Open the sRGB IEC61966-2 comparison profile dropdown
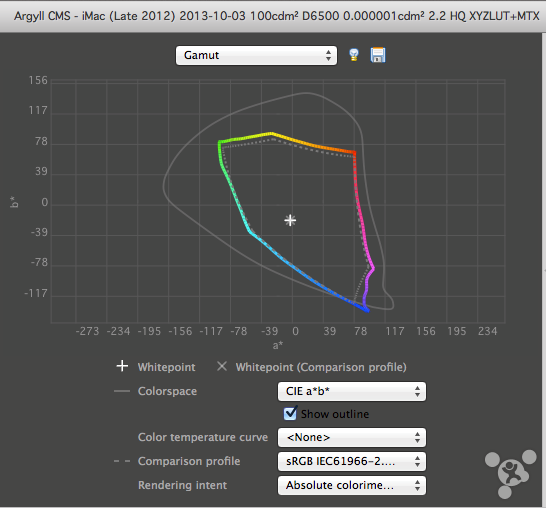 coord(352,461)
